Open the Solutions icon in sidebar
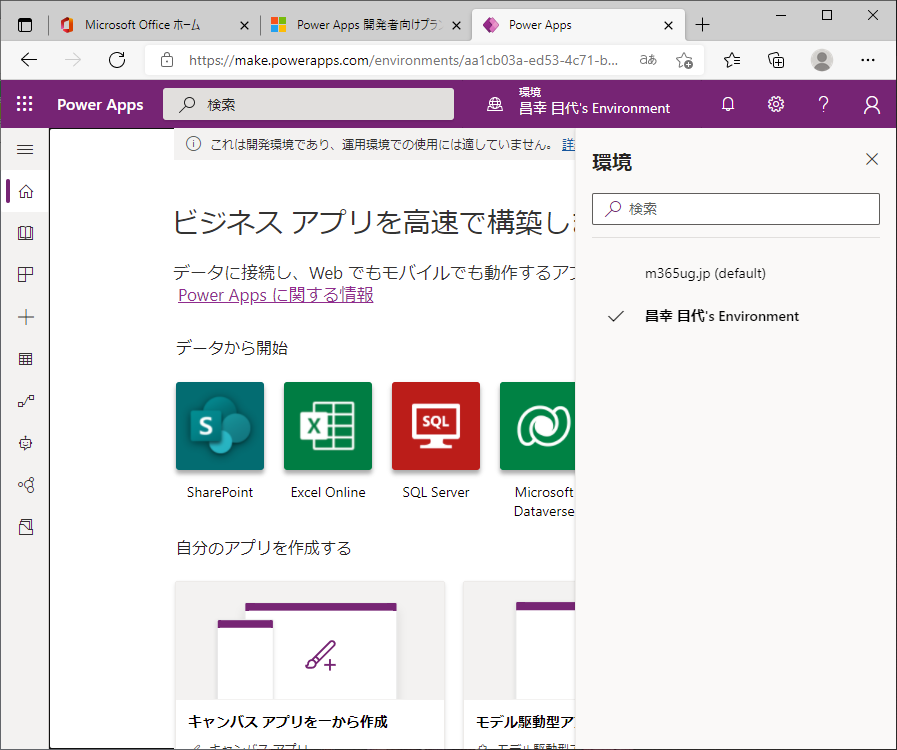This screenshot has height=750, width=897. 26,527
